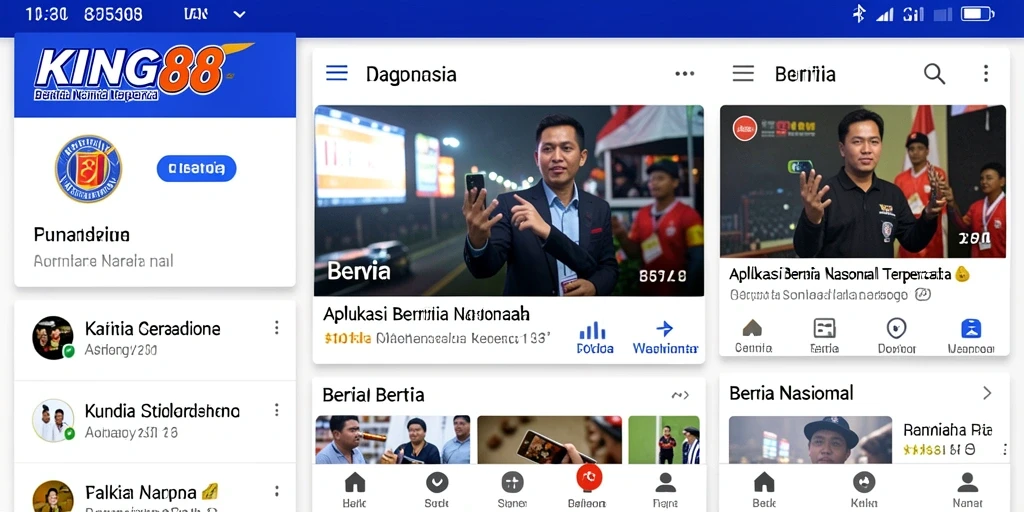Click the signal strength icon in status bar
Screen dimensions: 1024x512
tap(884, 14)
